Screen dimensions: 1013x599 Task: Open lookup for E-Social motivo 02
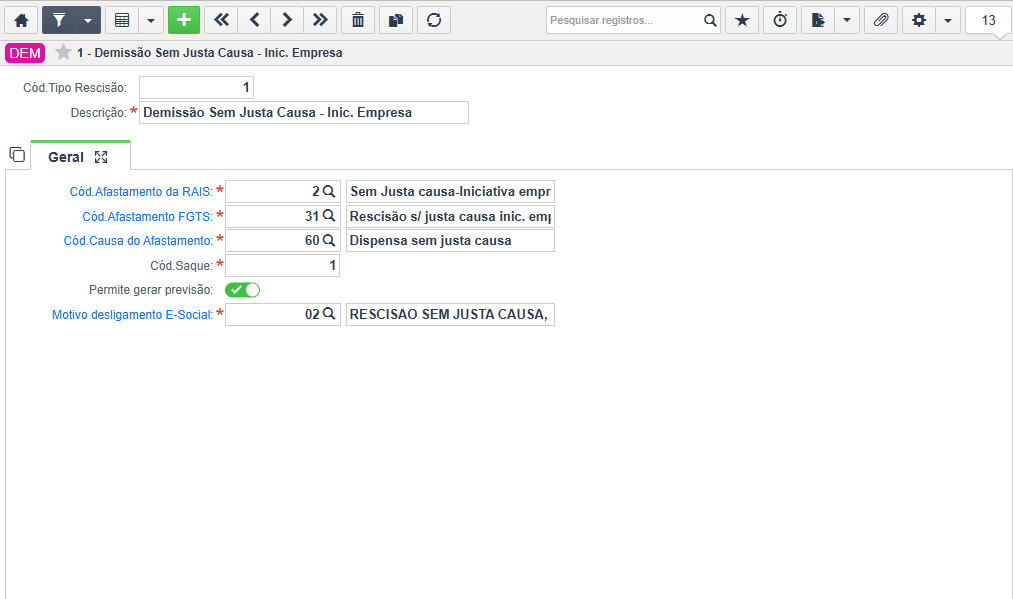coord(329,314)
